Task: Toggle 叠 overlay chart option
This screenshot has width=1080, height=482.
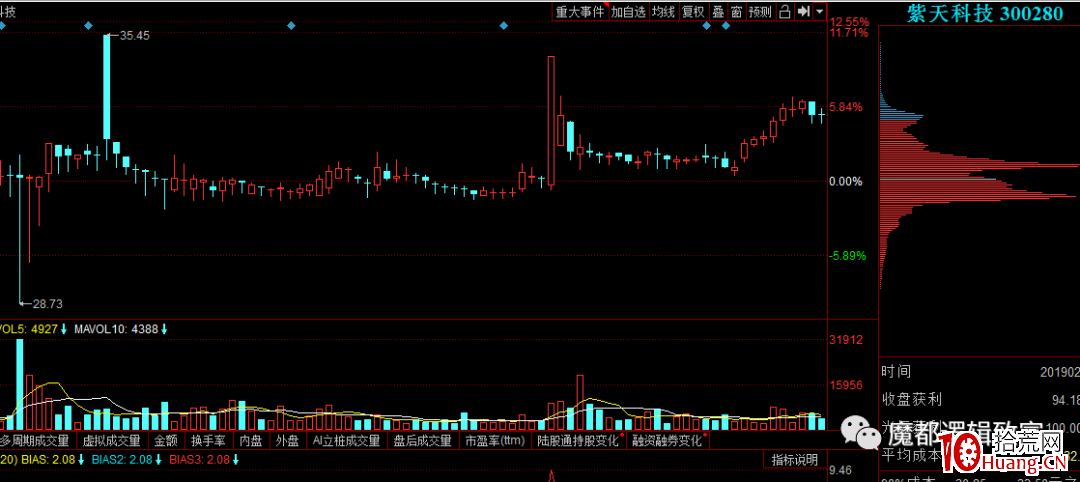Action: tap(718, 11)
